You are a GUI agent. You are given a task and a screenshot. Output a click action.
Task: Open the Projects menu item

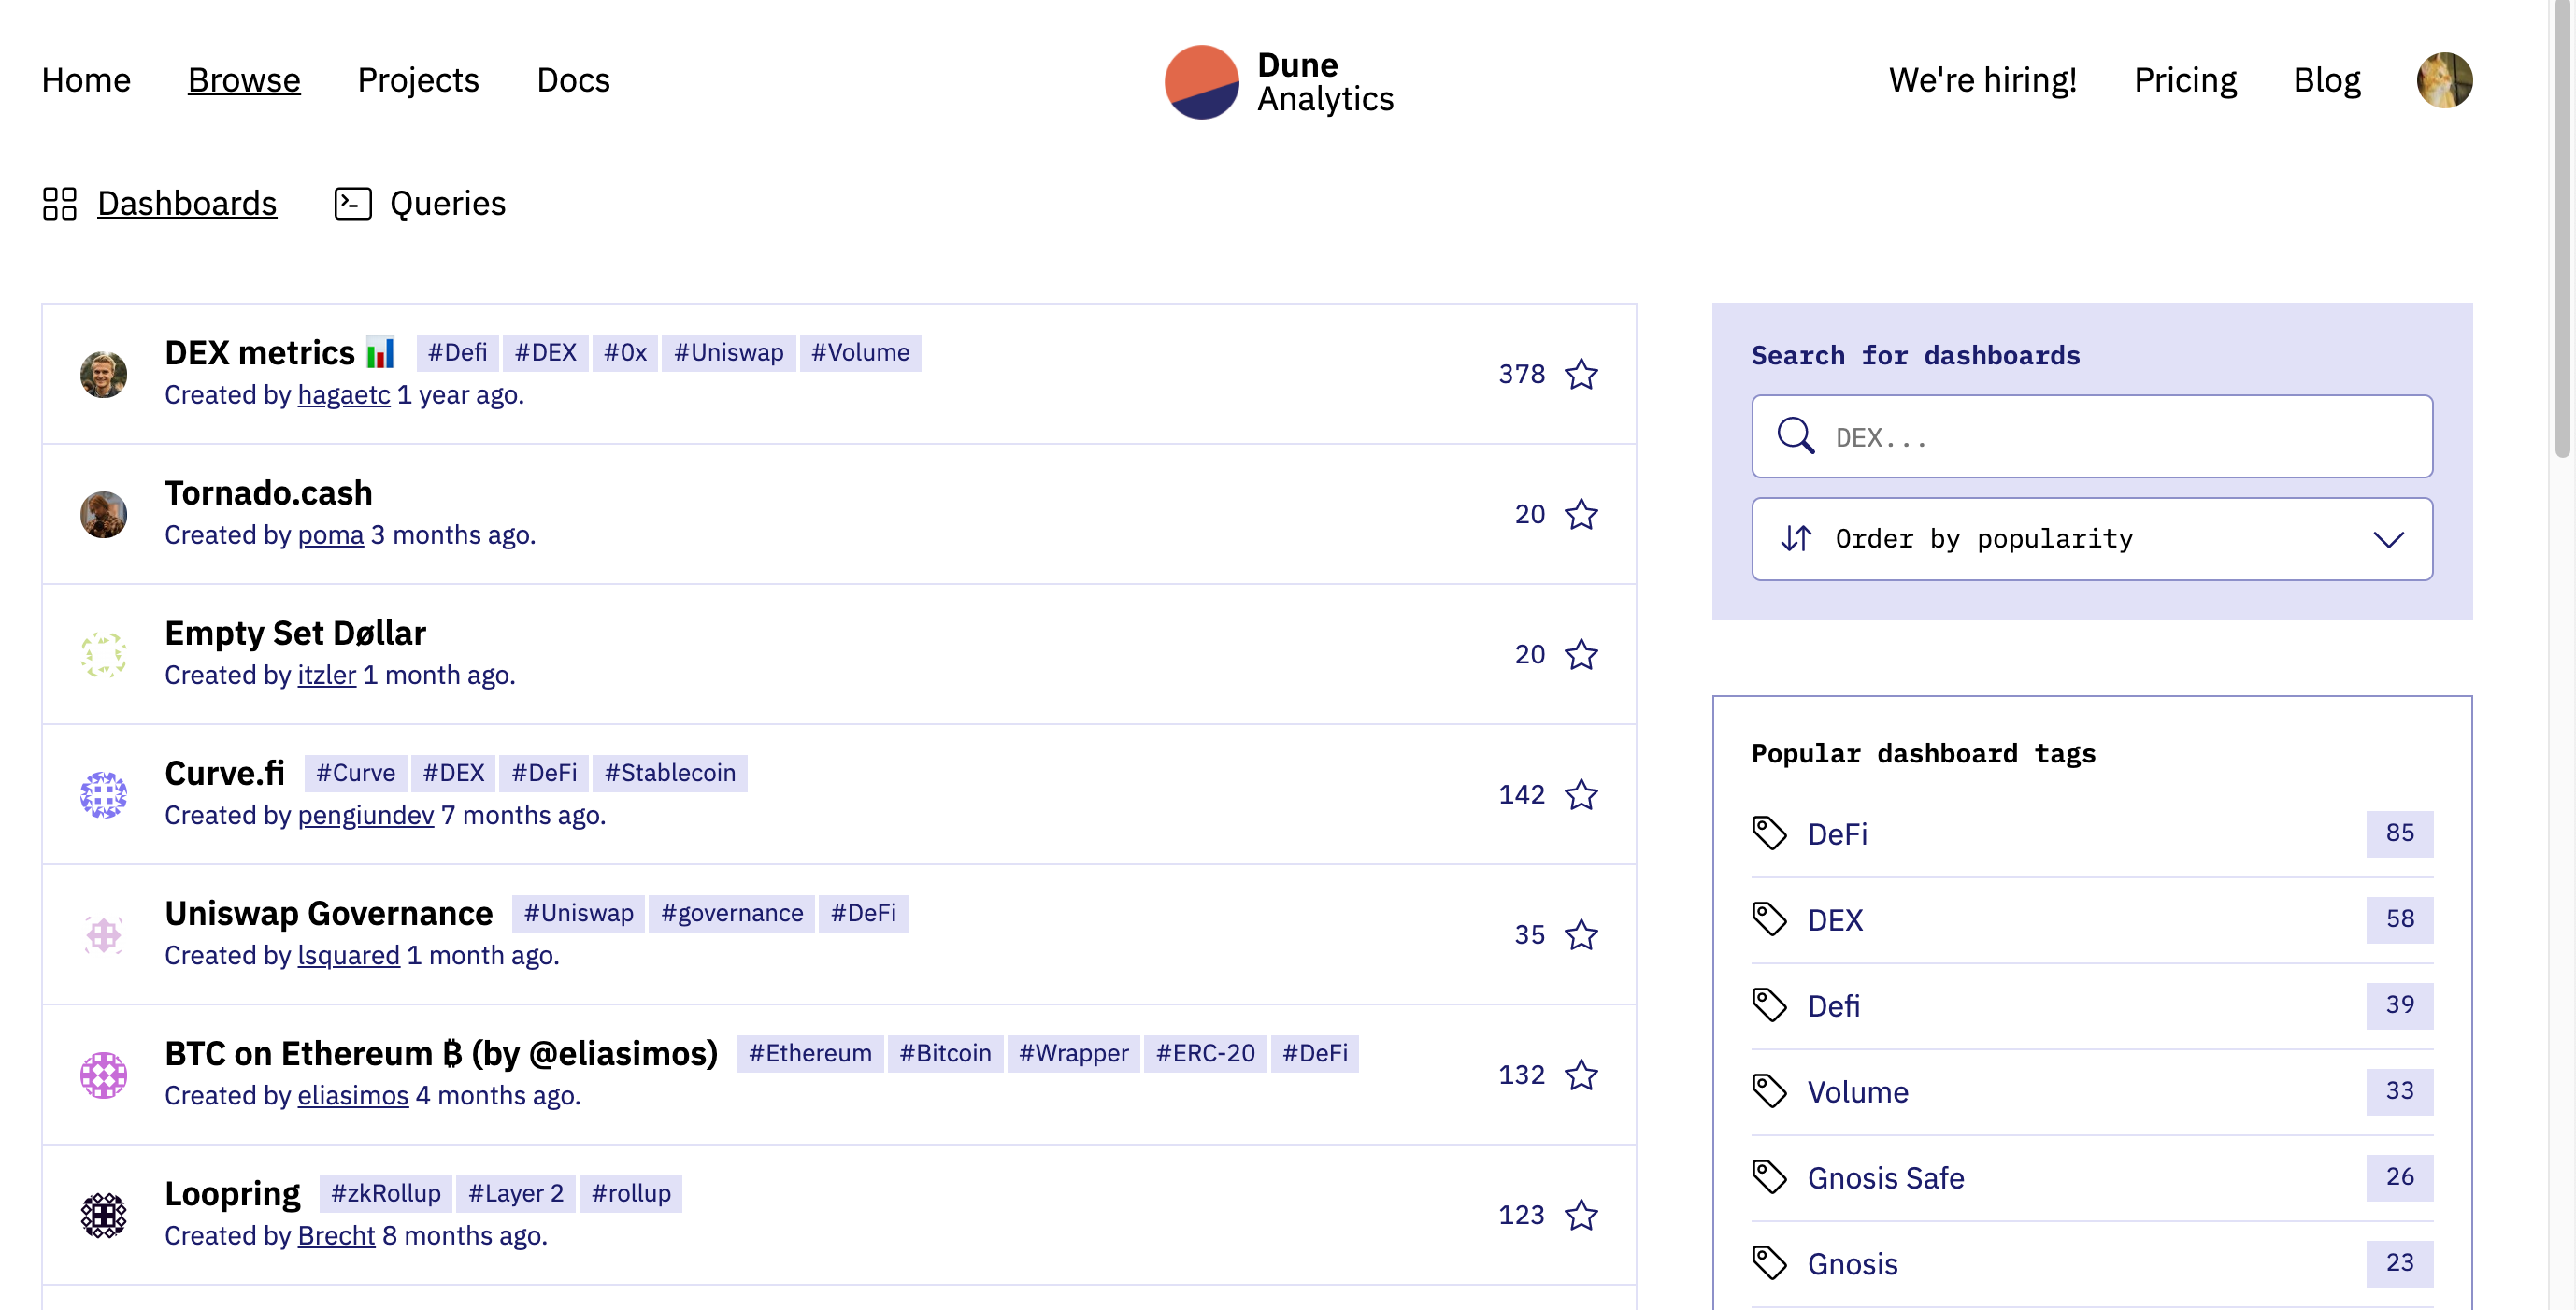(x=418, y=80)
